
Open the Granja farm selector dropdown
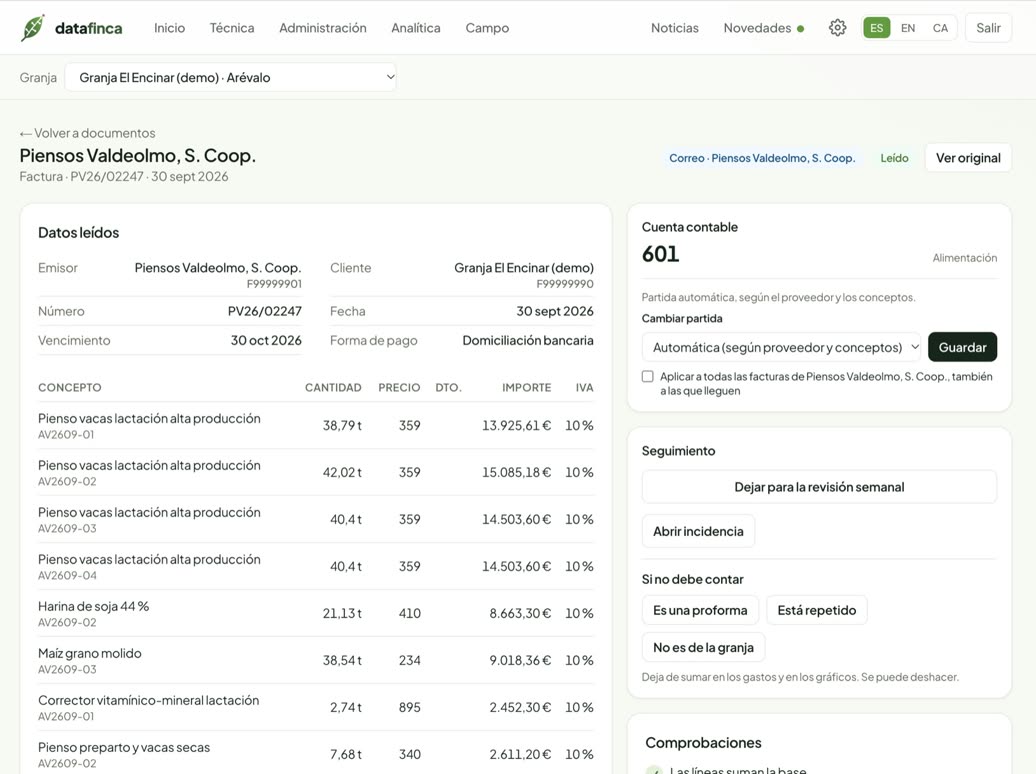click(231, 77)
